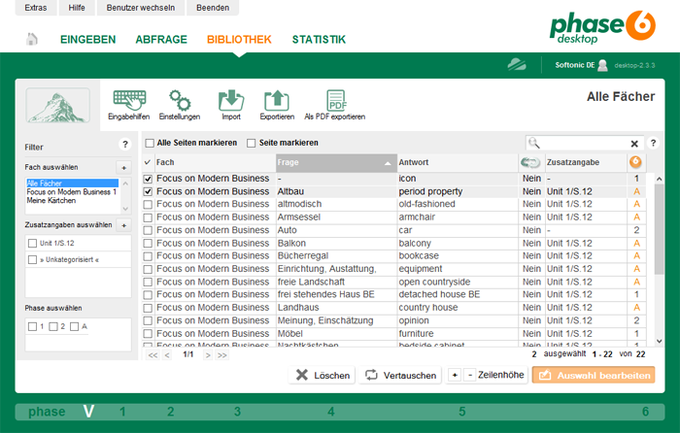680x433 pixels.
Task: Click inside the search input field
Action: [x=583, y=143]
